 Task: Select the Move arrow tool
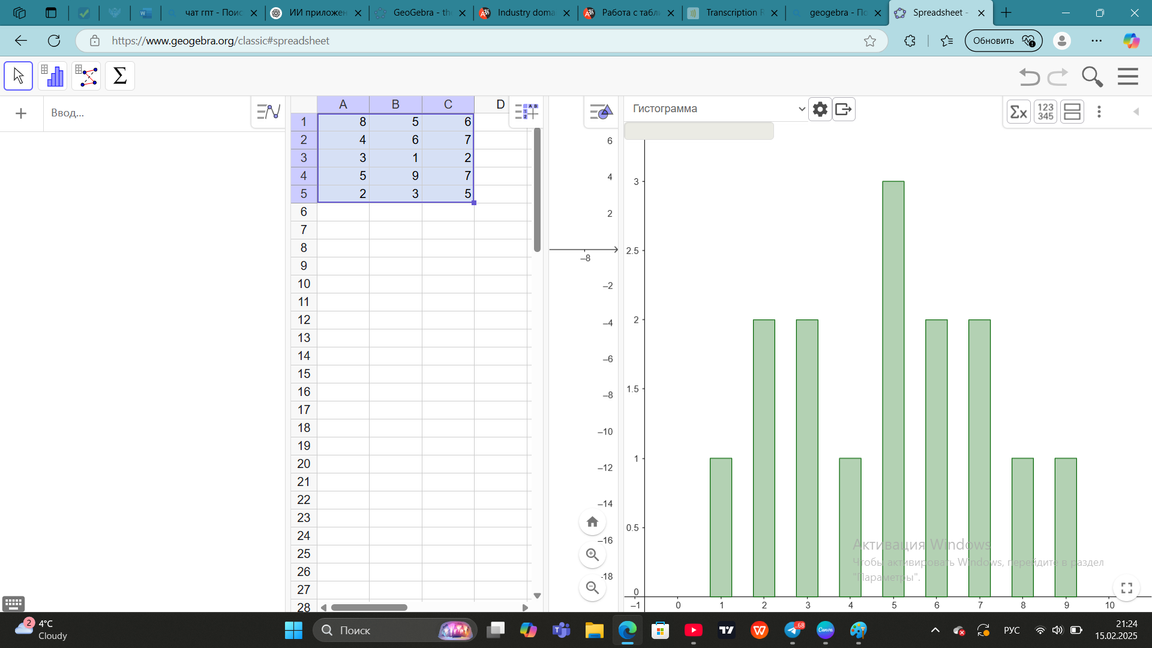18,76
